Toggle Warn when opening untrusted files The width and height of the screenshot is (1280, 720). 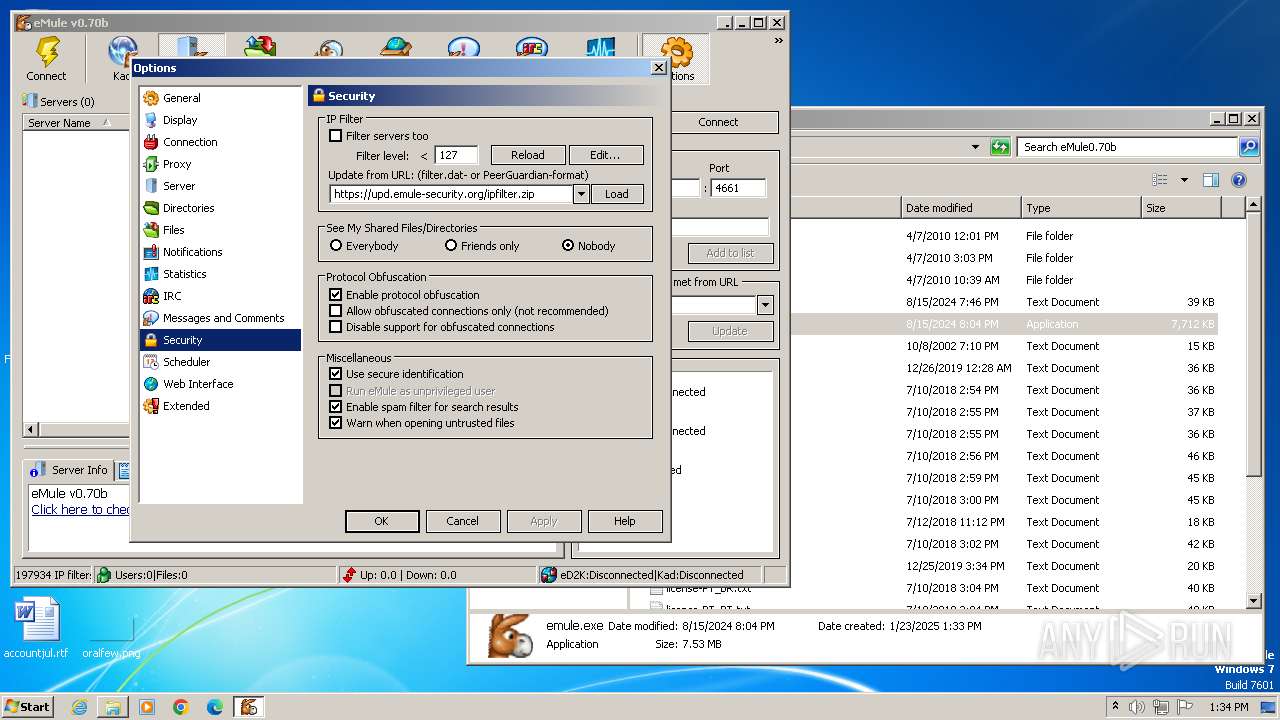point(336,423)
